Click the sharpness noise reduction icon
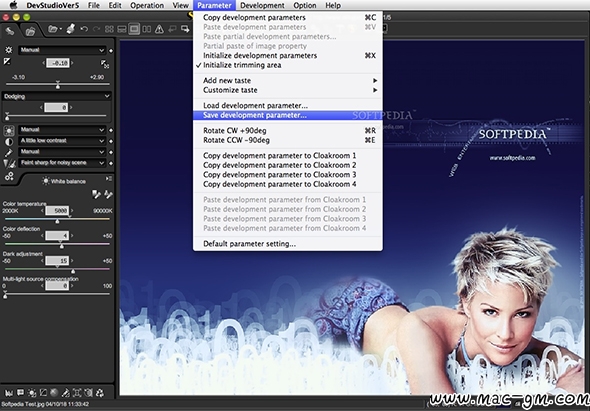The height and width of the screenshot is (411, 590). (9, 163)
